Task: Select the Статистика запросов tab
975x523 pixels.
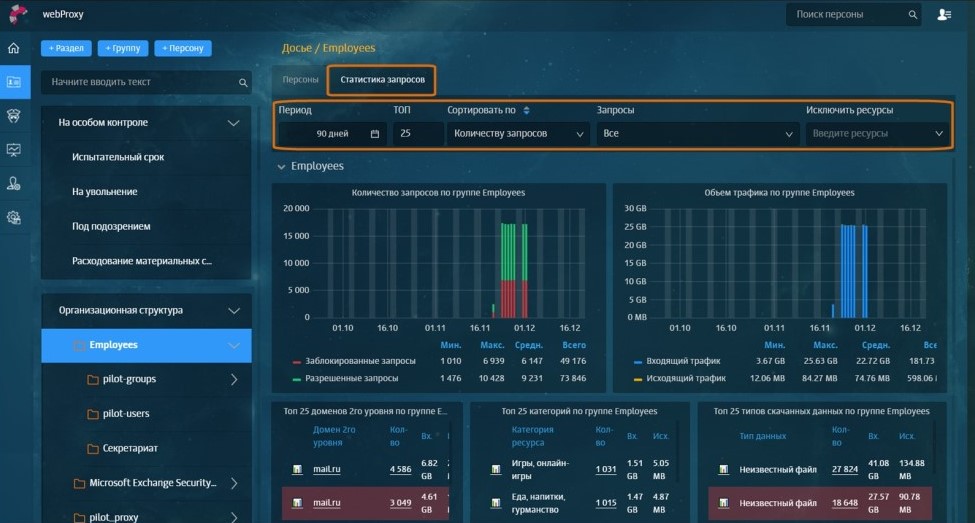Action: [382, 79]
